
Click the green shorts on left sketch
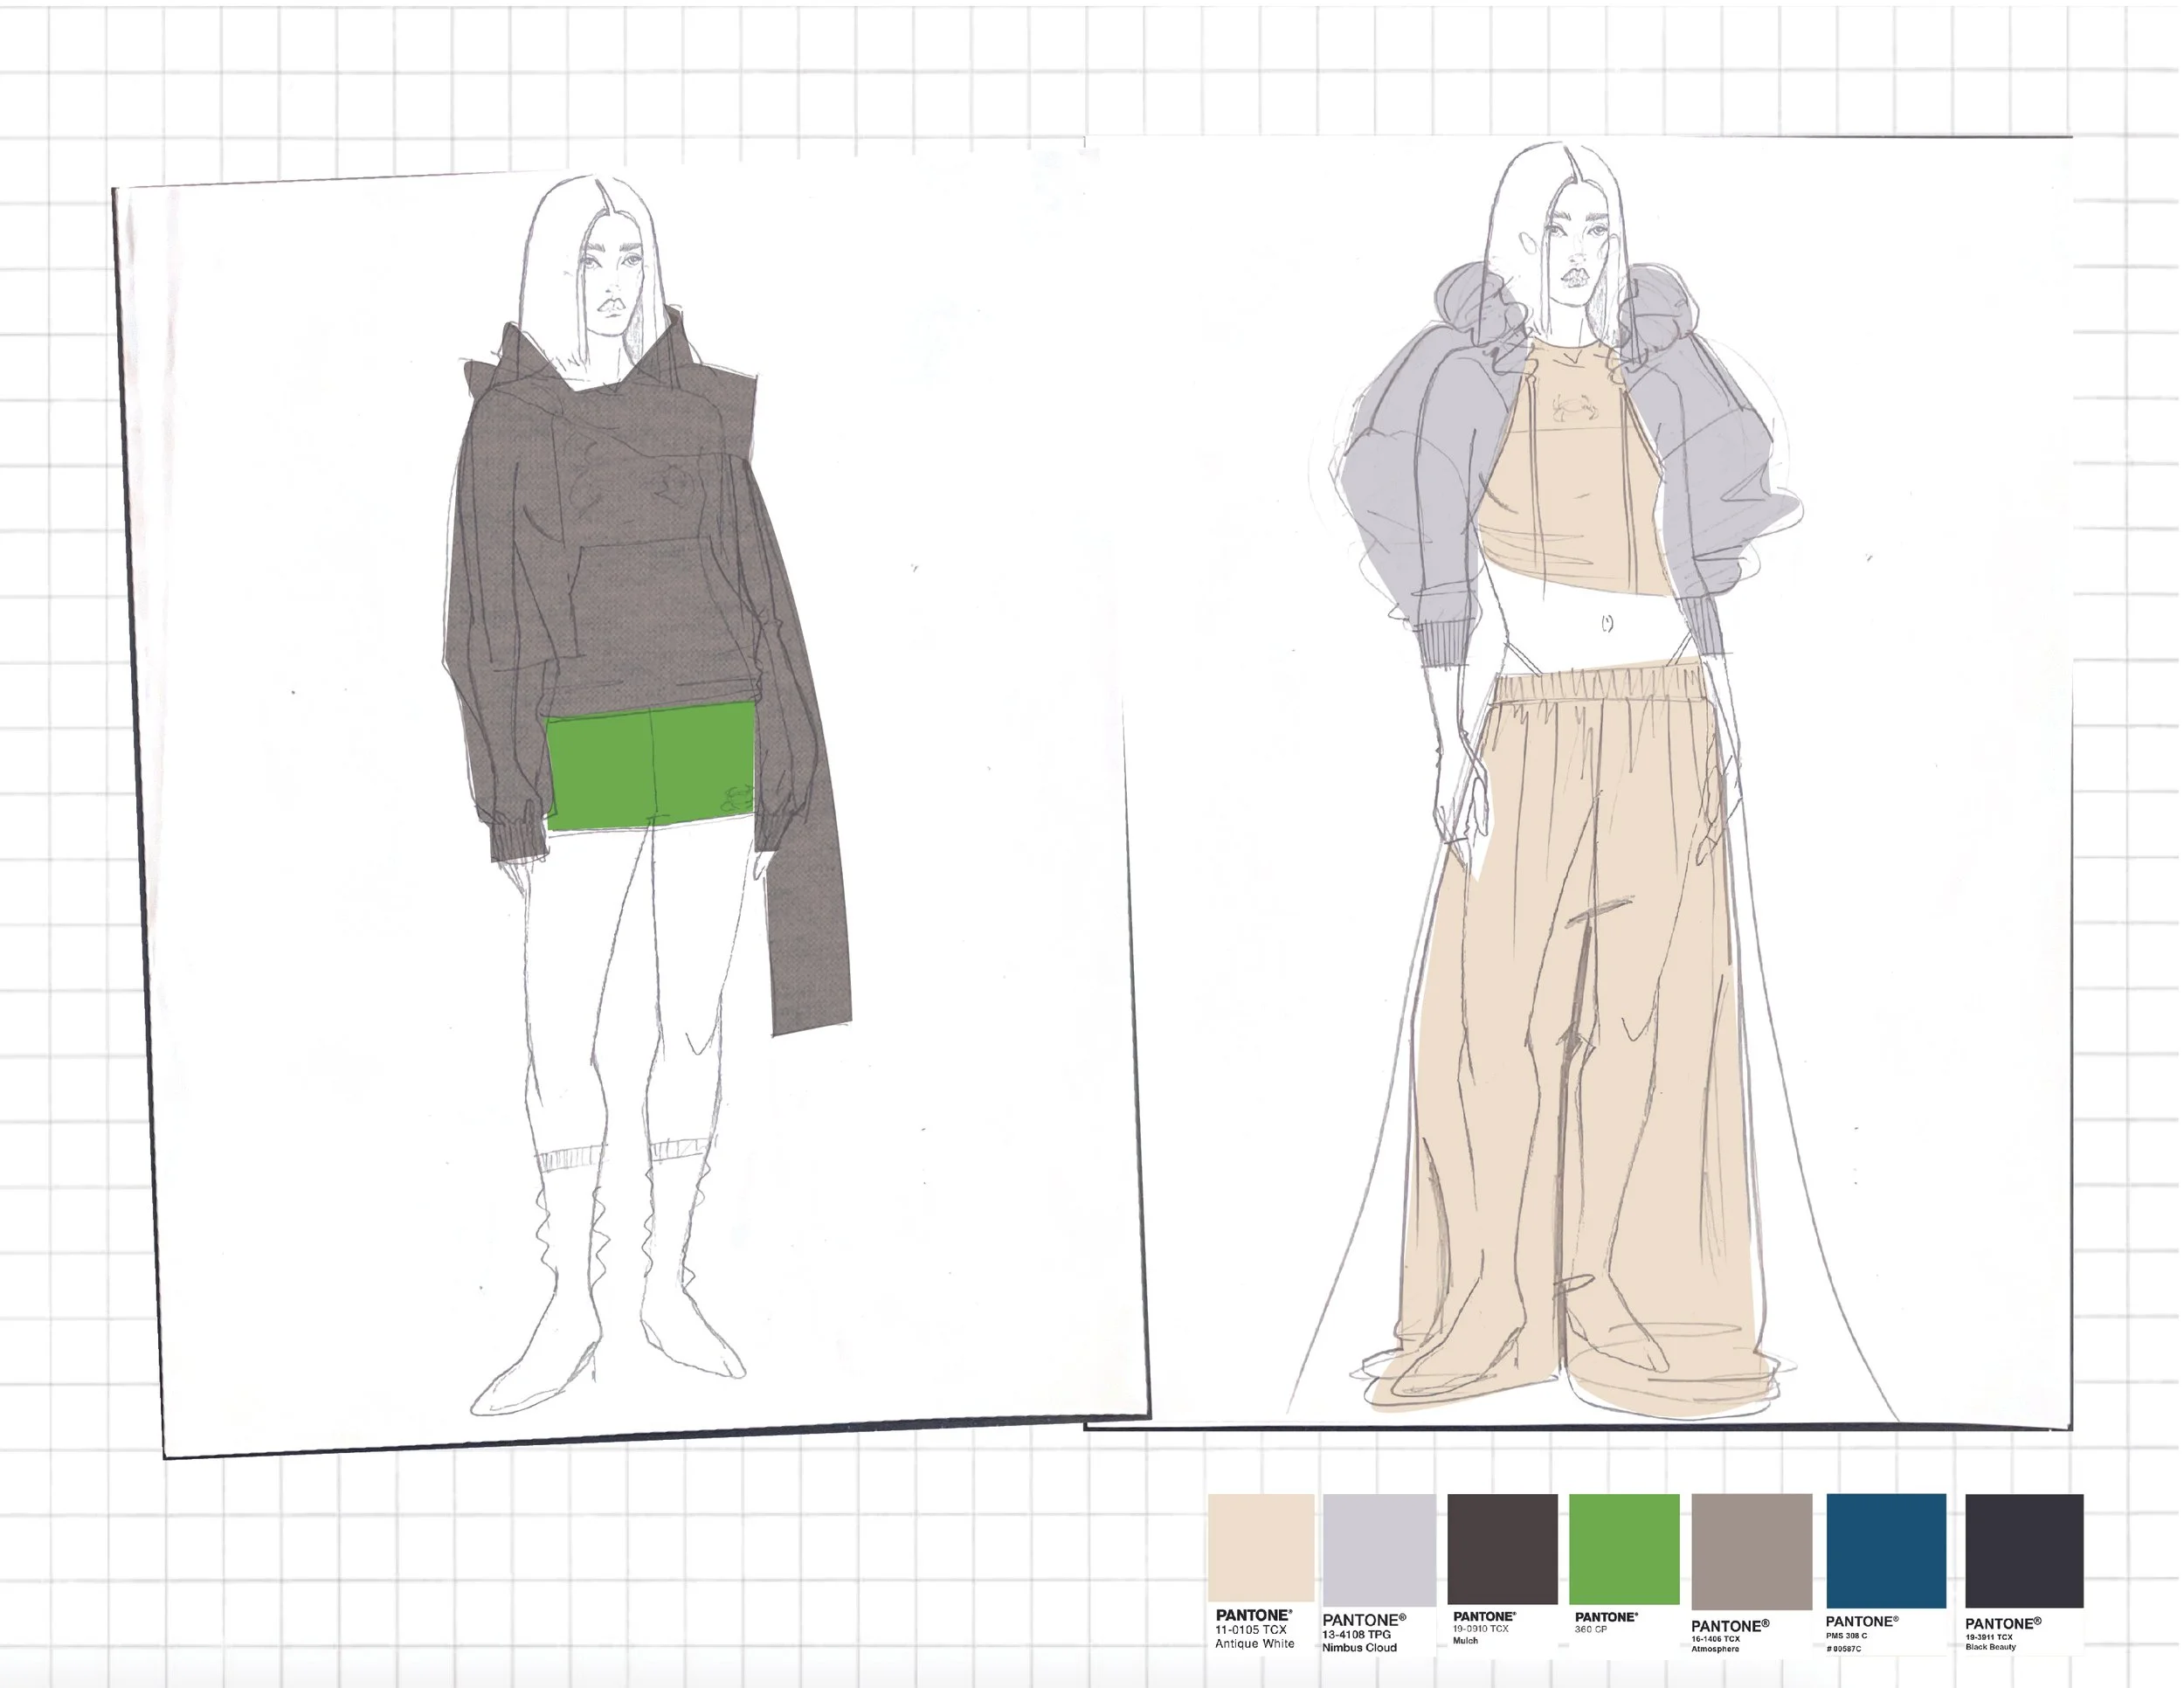pyautogui.click(x=650, y=765)
